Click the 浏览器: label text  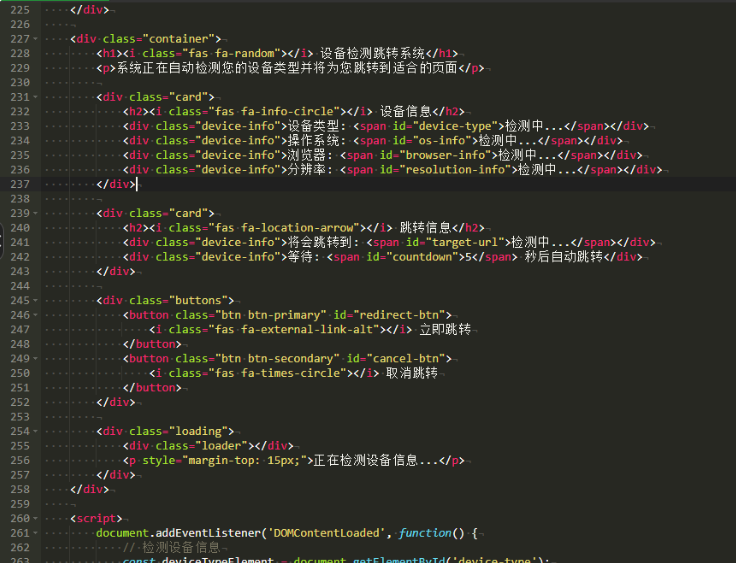click(310, 155)
